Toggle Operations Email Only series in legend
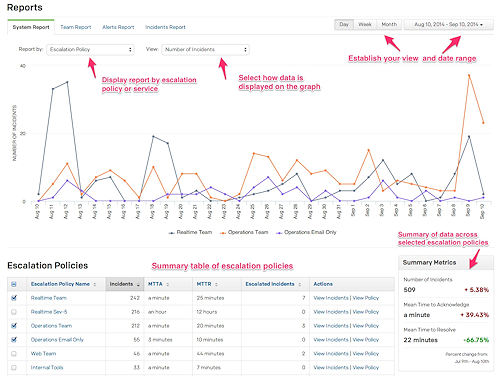This screenshot has width=500, height=376. click(306, 232)
